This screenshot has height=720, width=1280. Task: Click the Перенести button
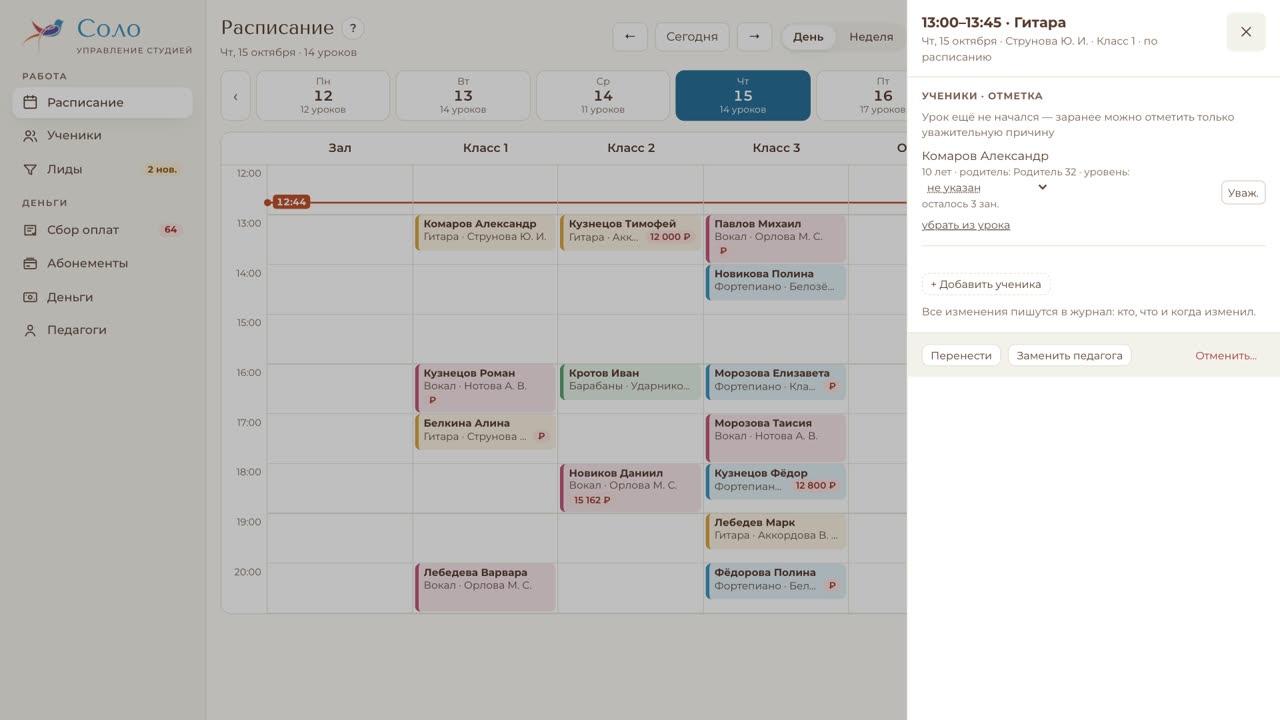point(961,355)
